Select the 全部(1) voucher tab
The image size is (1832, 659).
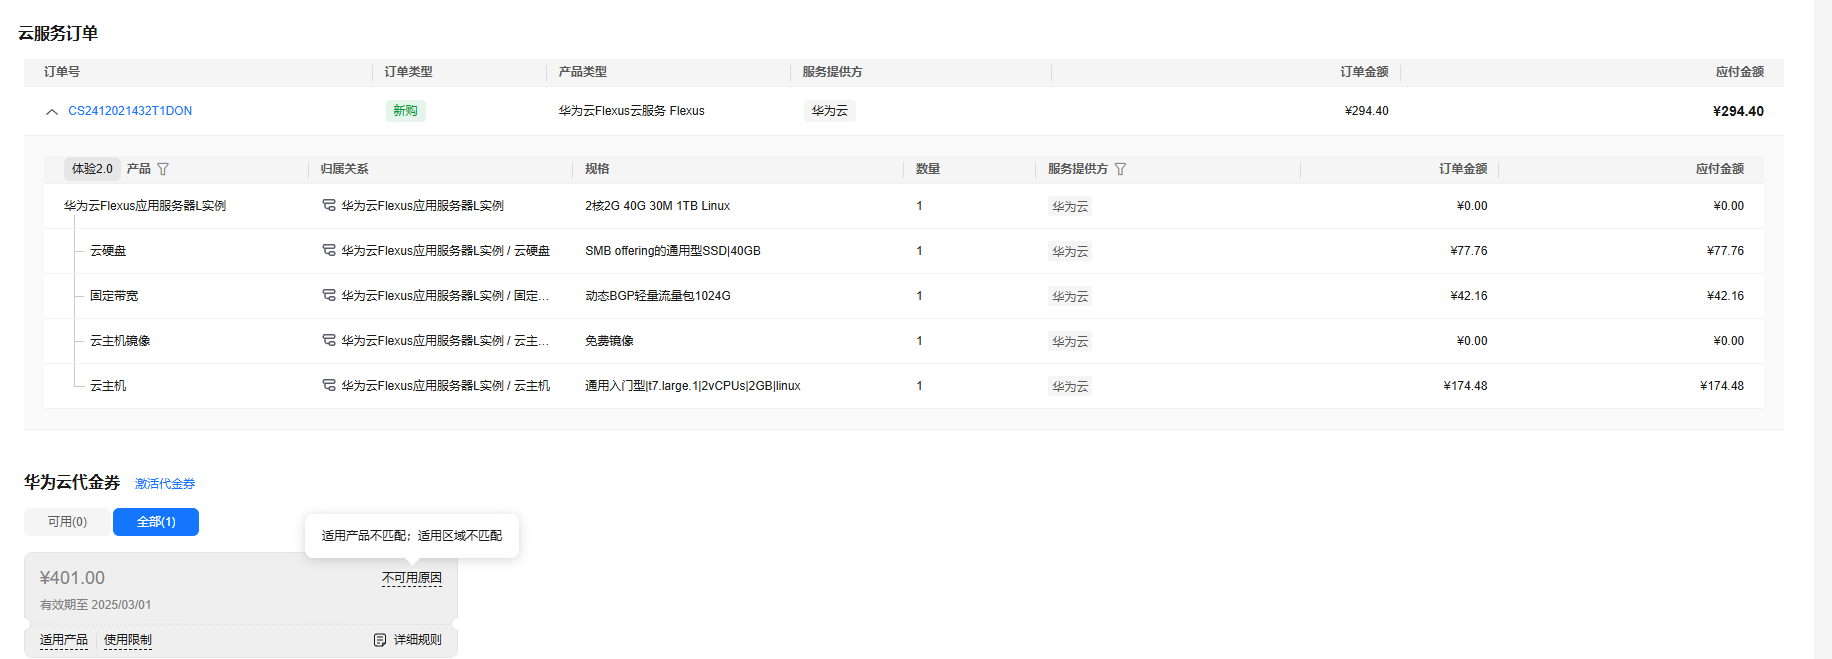pos(156,522)
